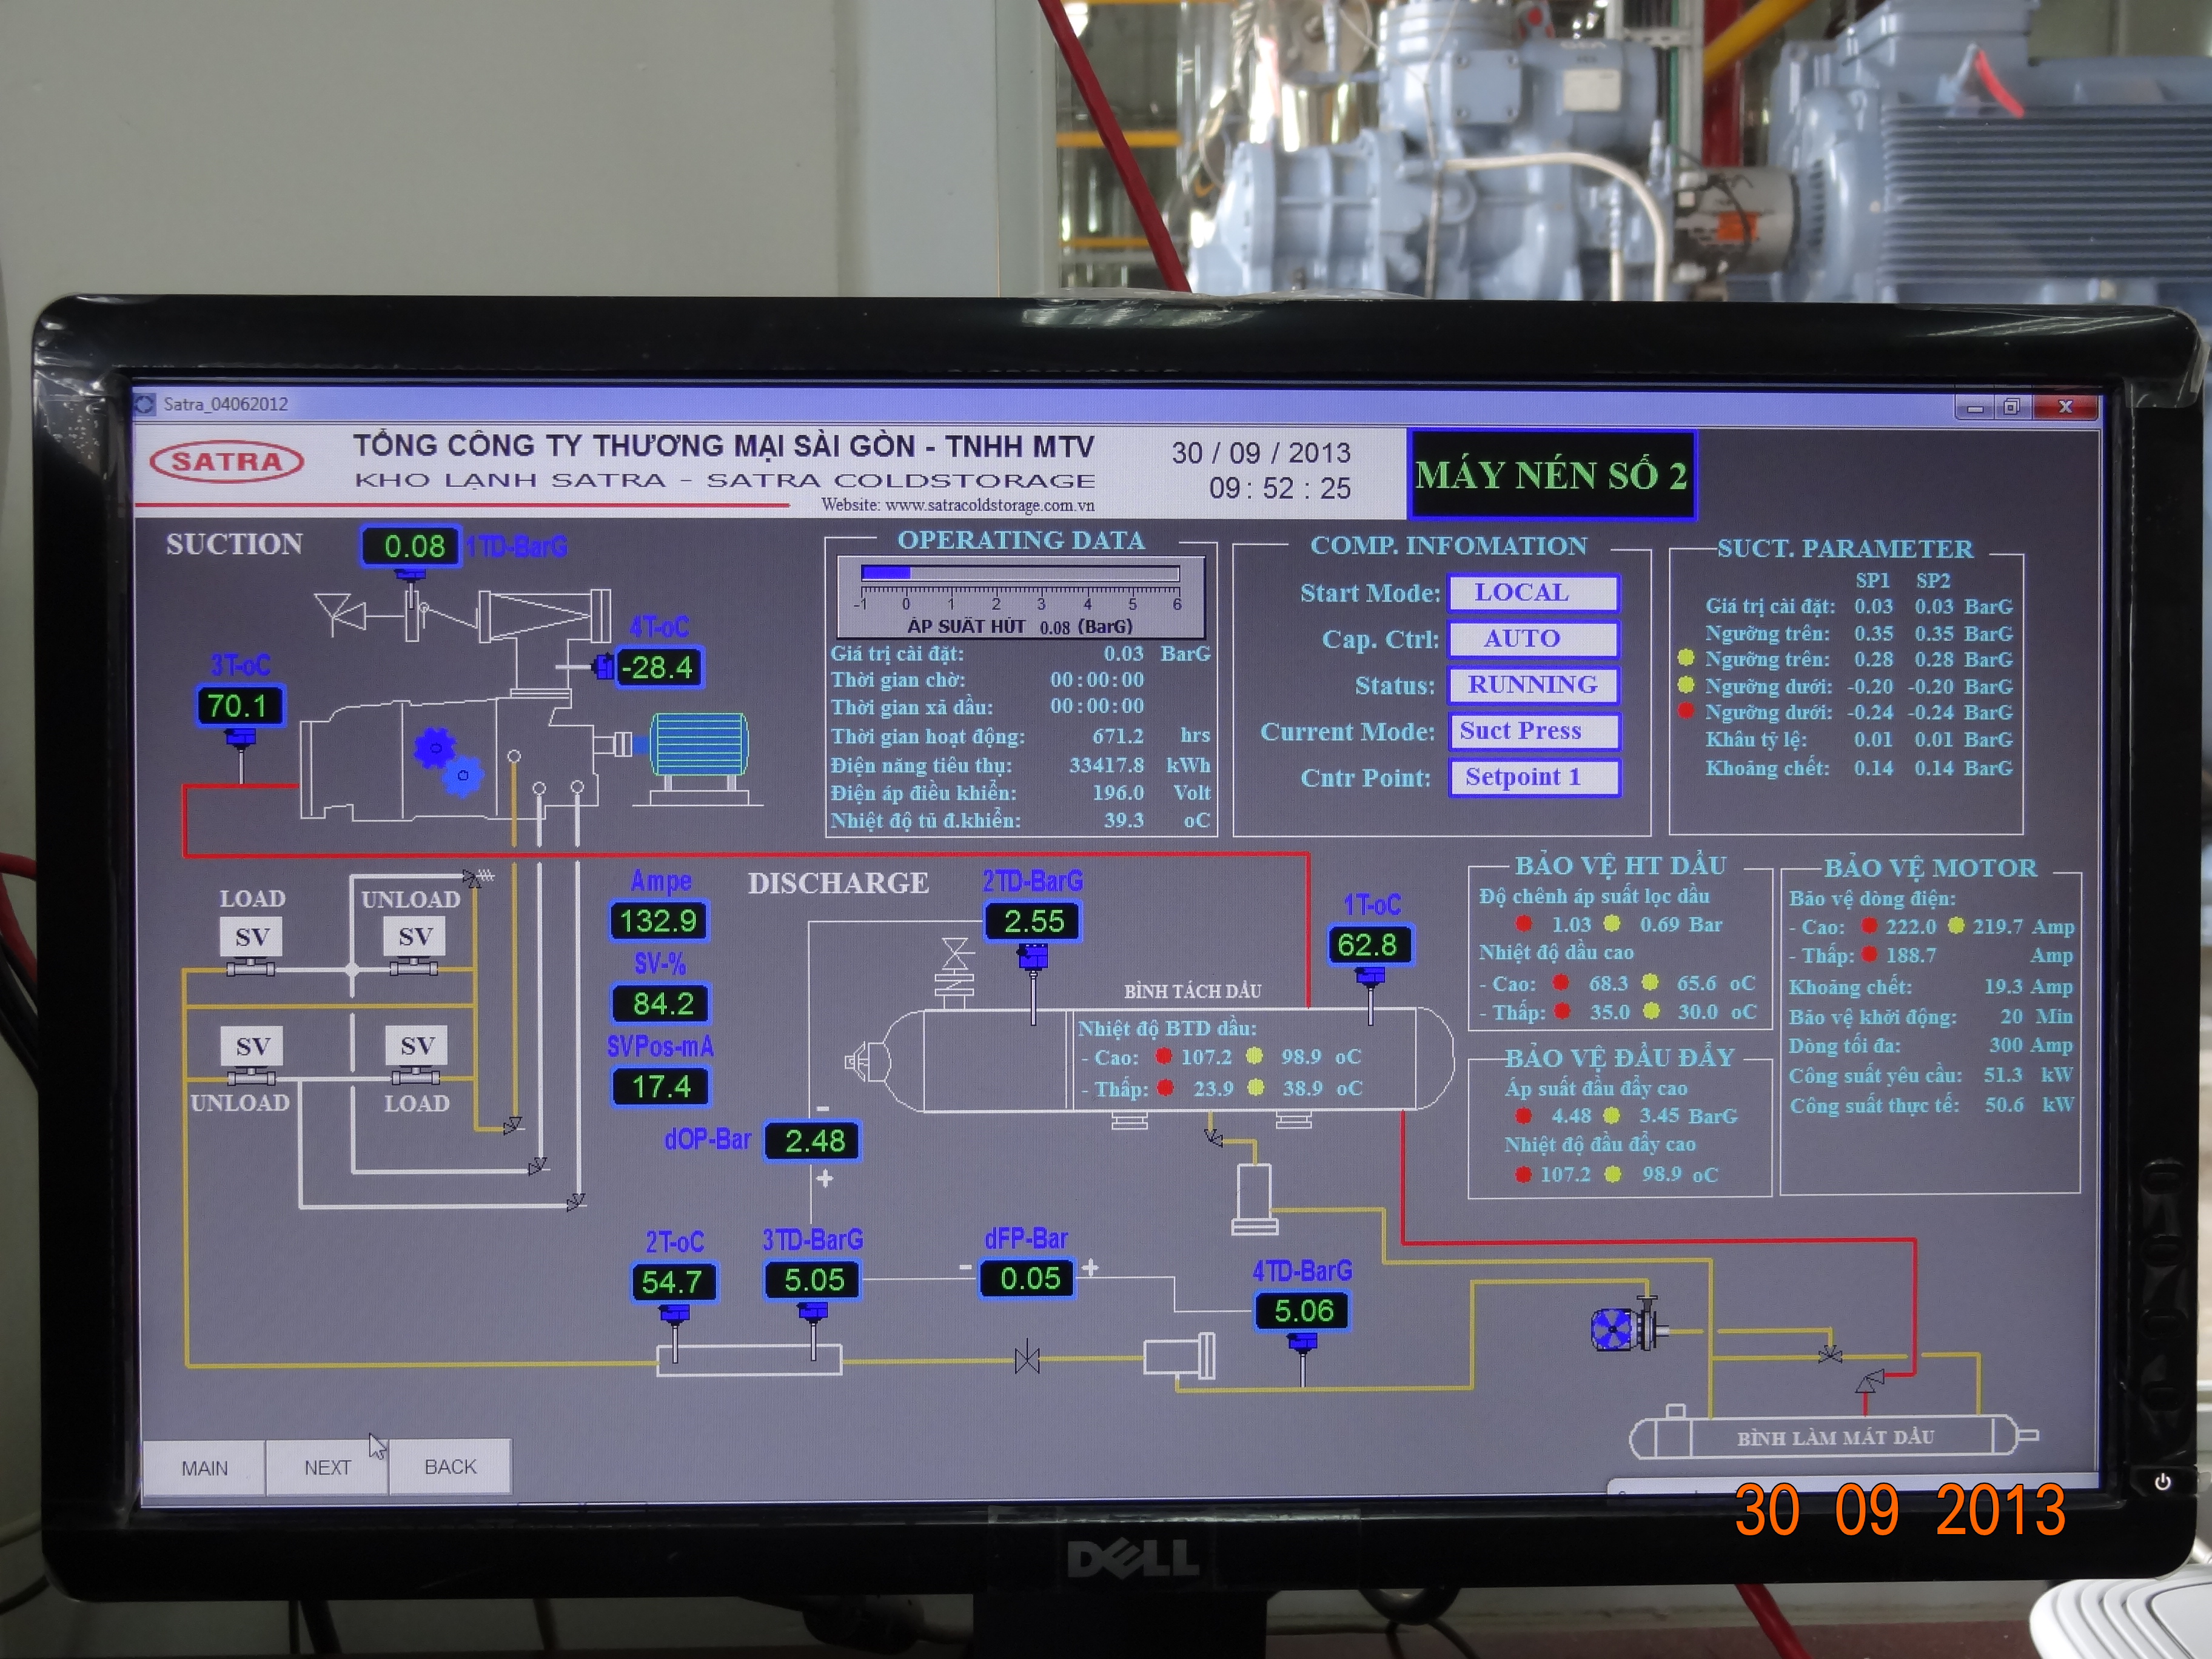This screenshot has height=1659, width=2212.
Task: Toggle the lower LOAD SV solenoid
Action: point(416,1047)
